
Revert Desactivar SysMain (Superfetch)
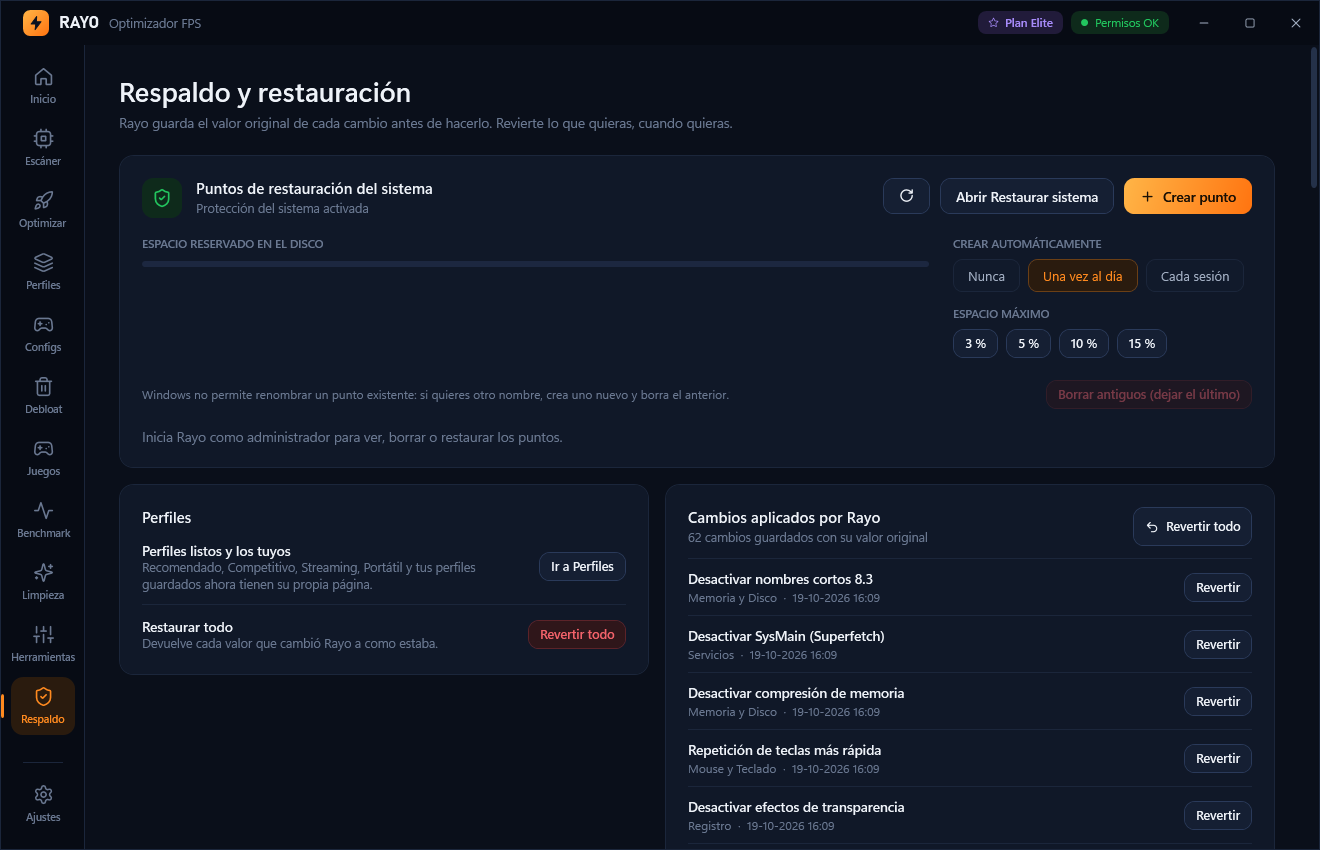pos(1218,644)
